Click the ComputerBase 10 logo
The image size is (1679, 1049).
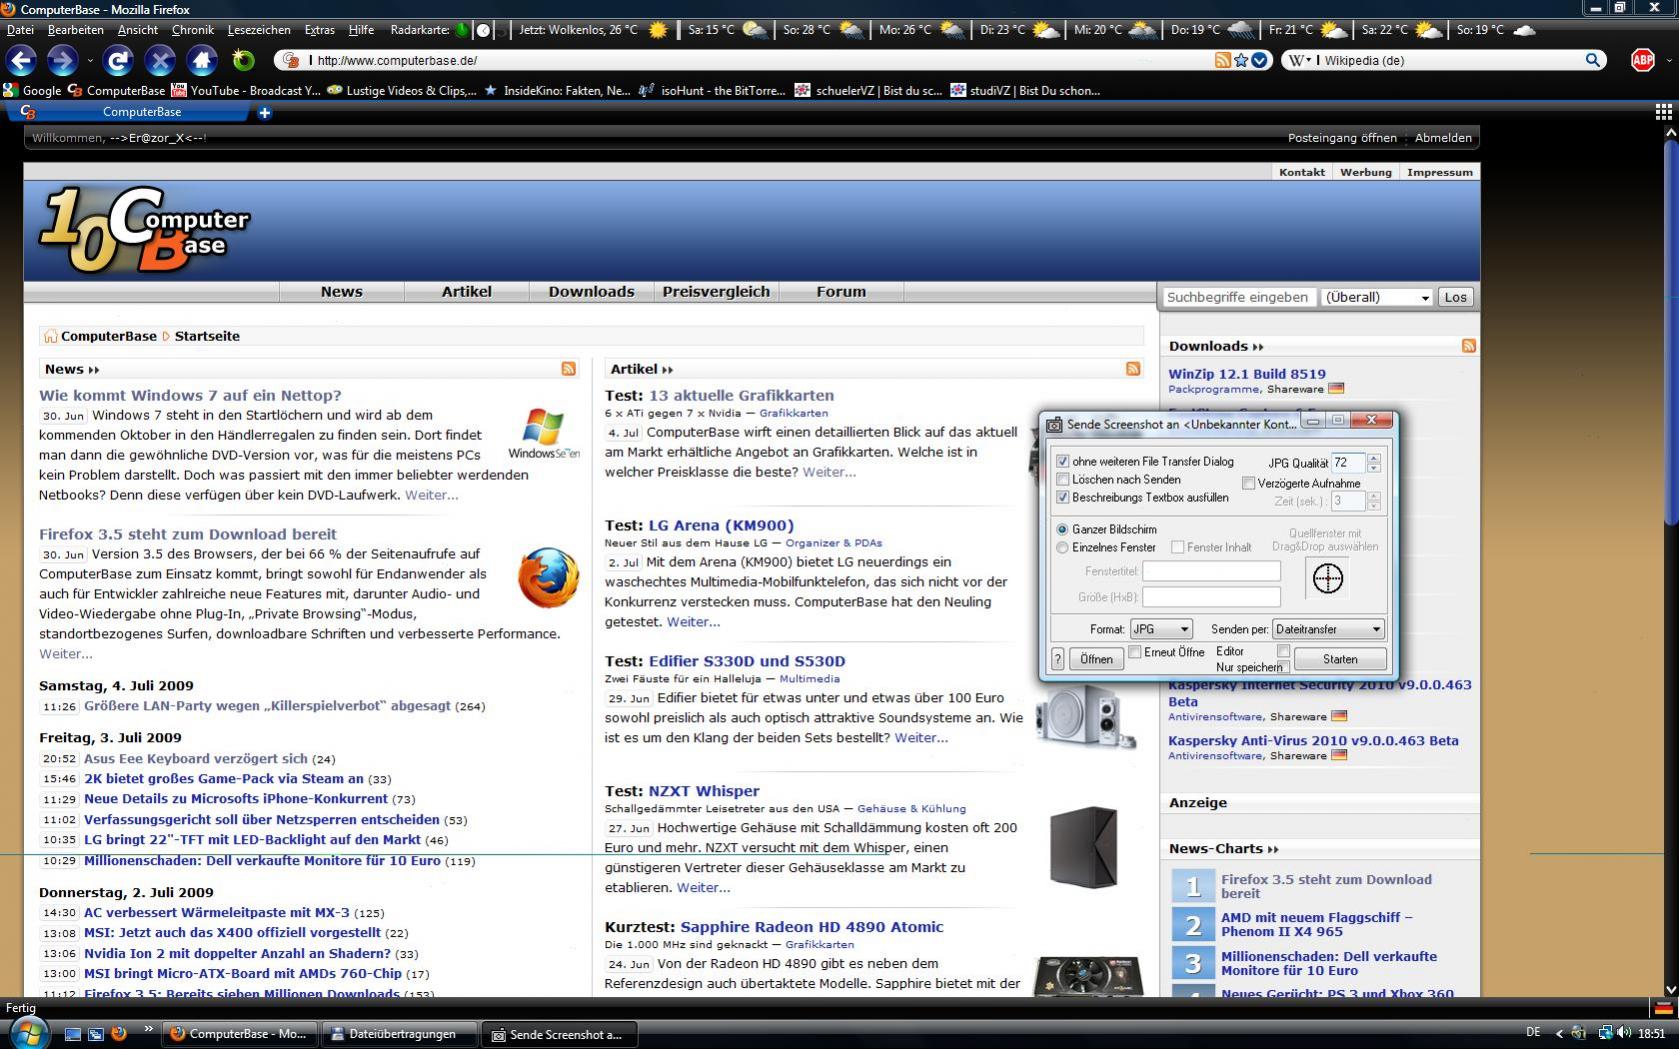[x=145, y=230]
